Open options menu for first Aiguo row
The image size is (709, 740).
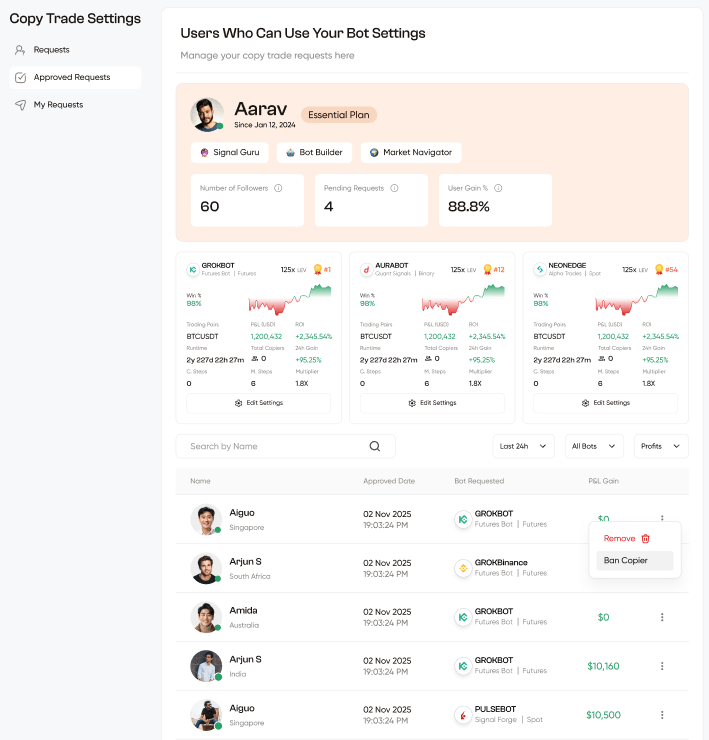[x=662, y=518]
